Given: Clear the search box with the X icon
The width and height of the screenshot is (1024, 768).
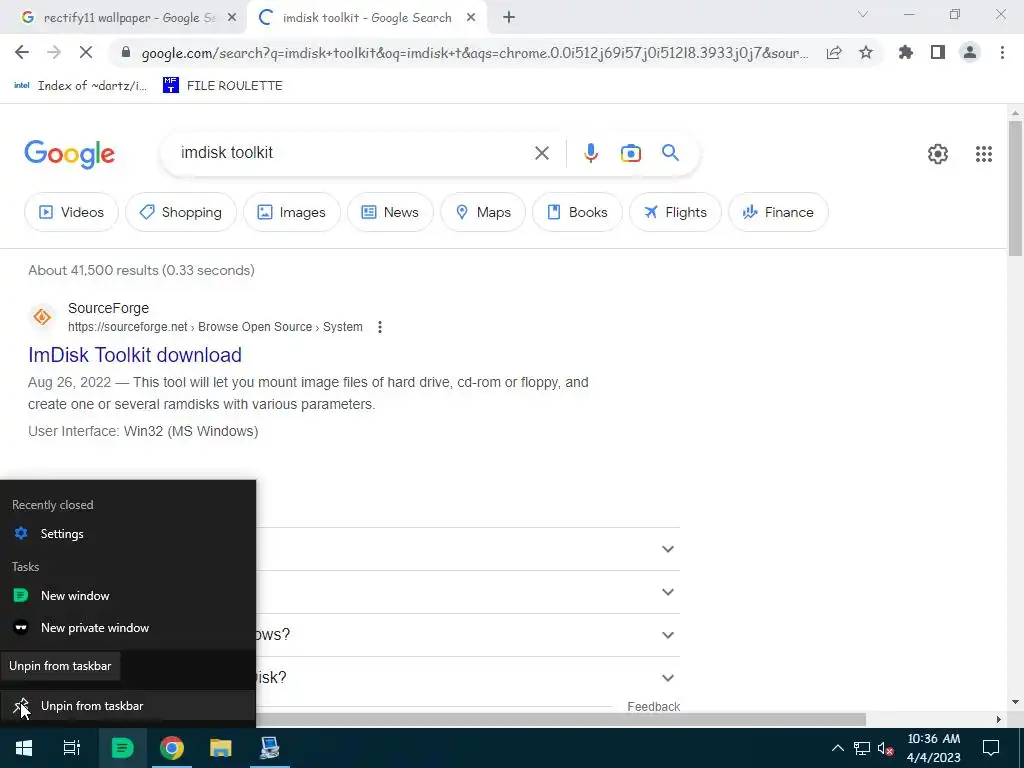Looking at the screenshot, I should (541, 153).
